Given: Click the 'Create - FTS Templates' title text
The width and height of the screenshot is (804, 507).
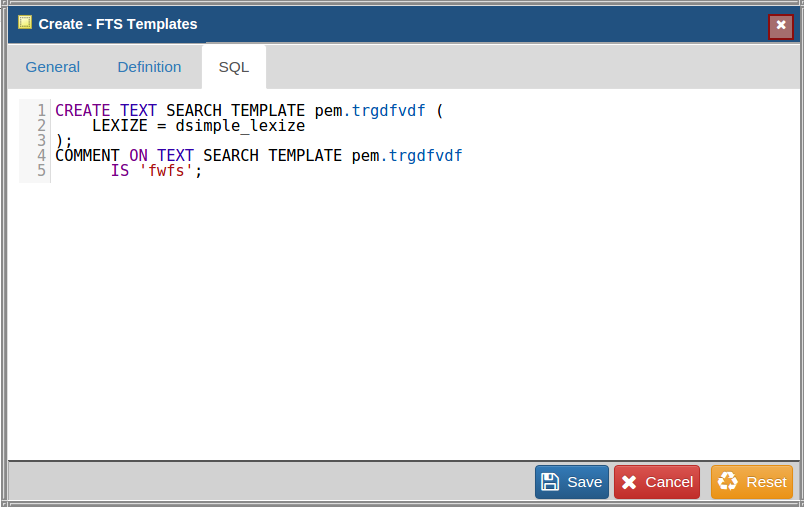Looking at the screenshot, I should coord(118,24).
